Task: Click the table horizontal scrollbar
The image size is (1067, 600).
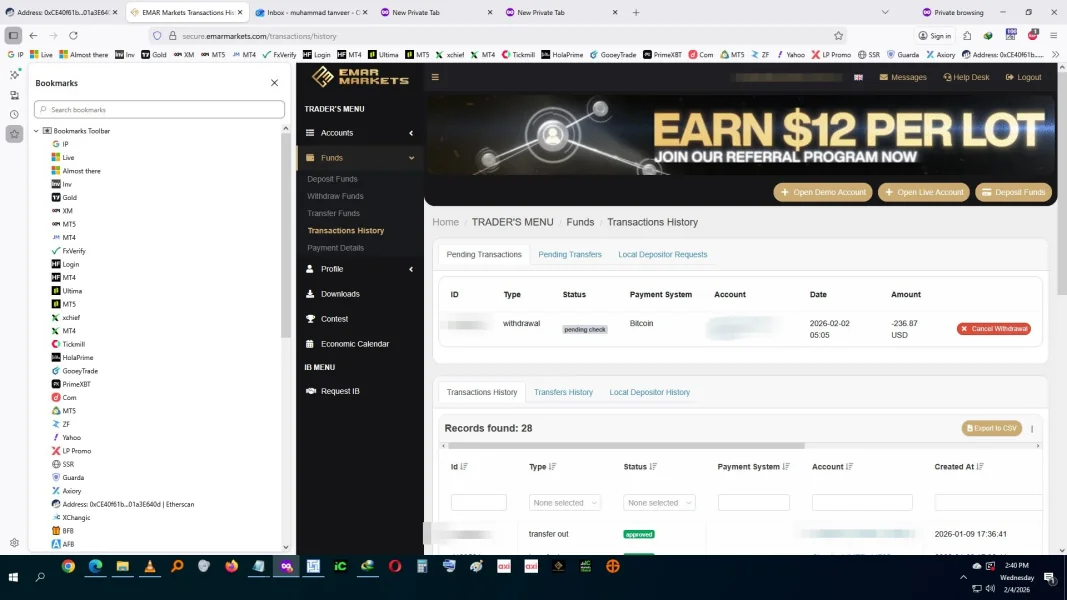Action: 626,446
